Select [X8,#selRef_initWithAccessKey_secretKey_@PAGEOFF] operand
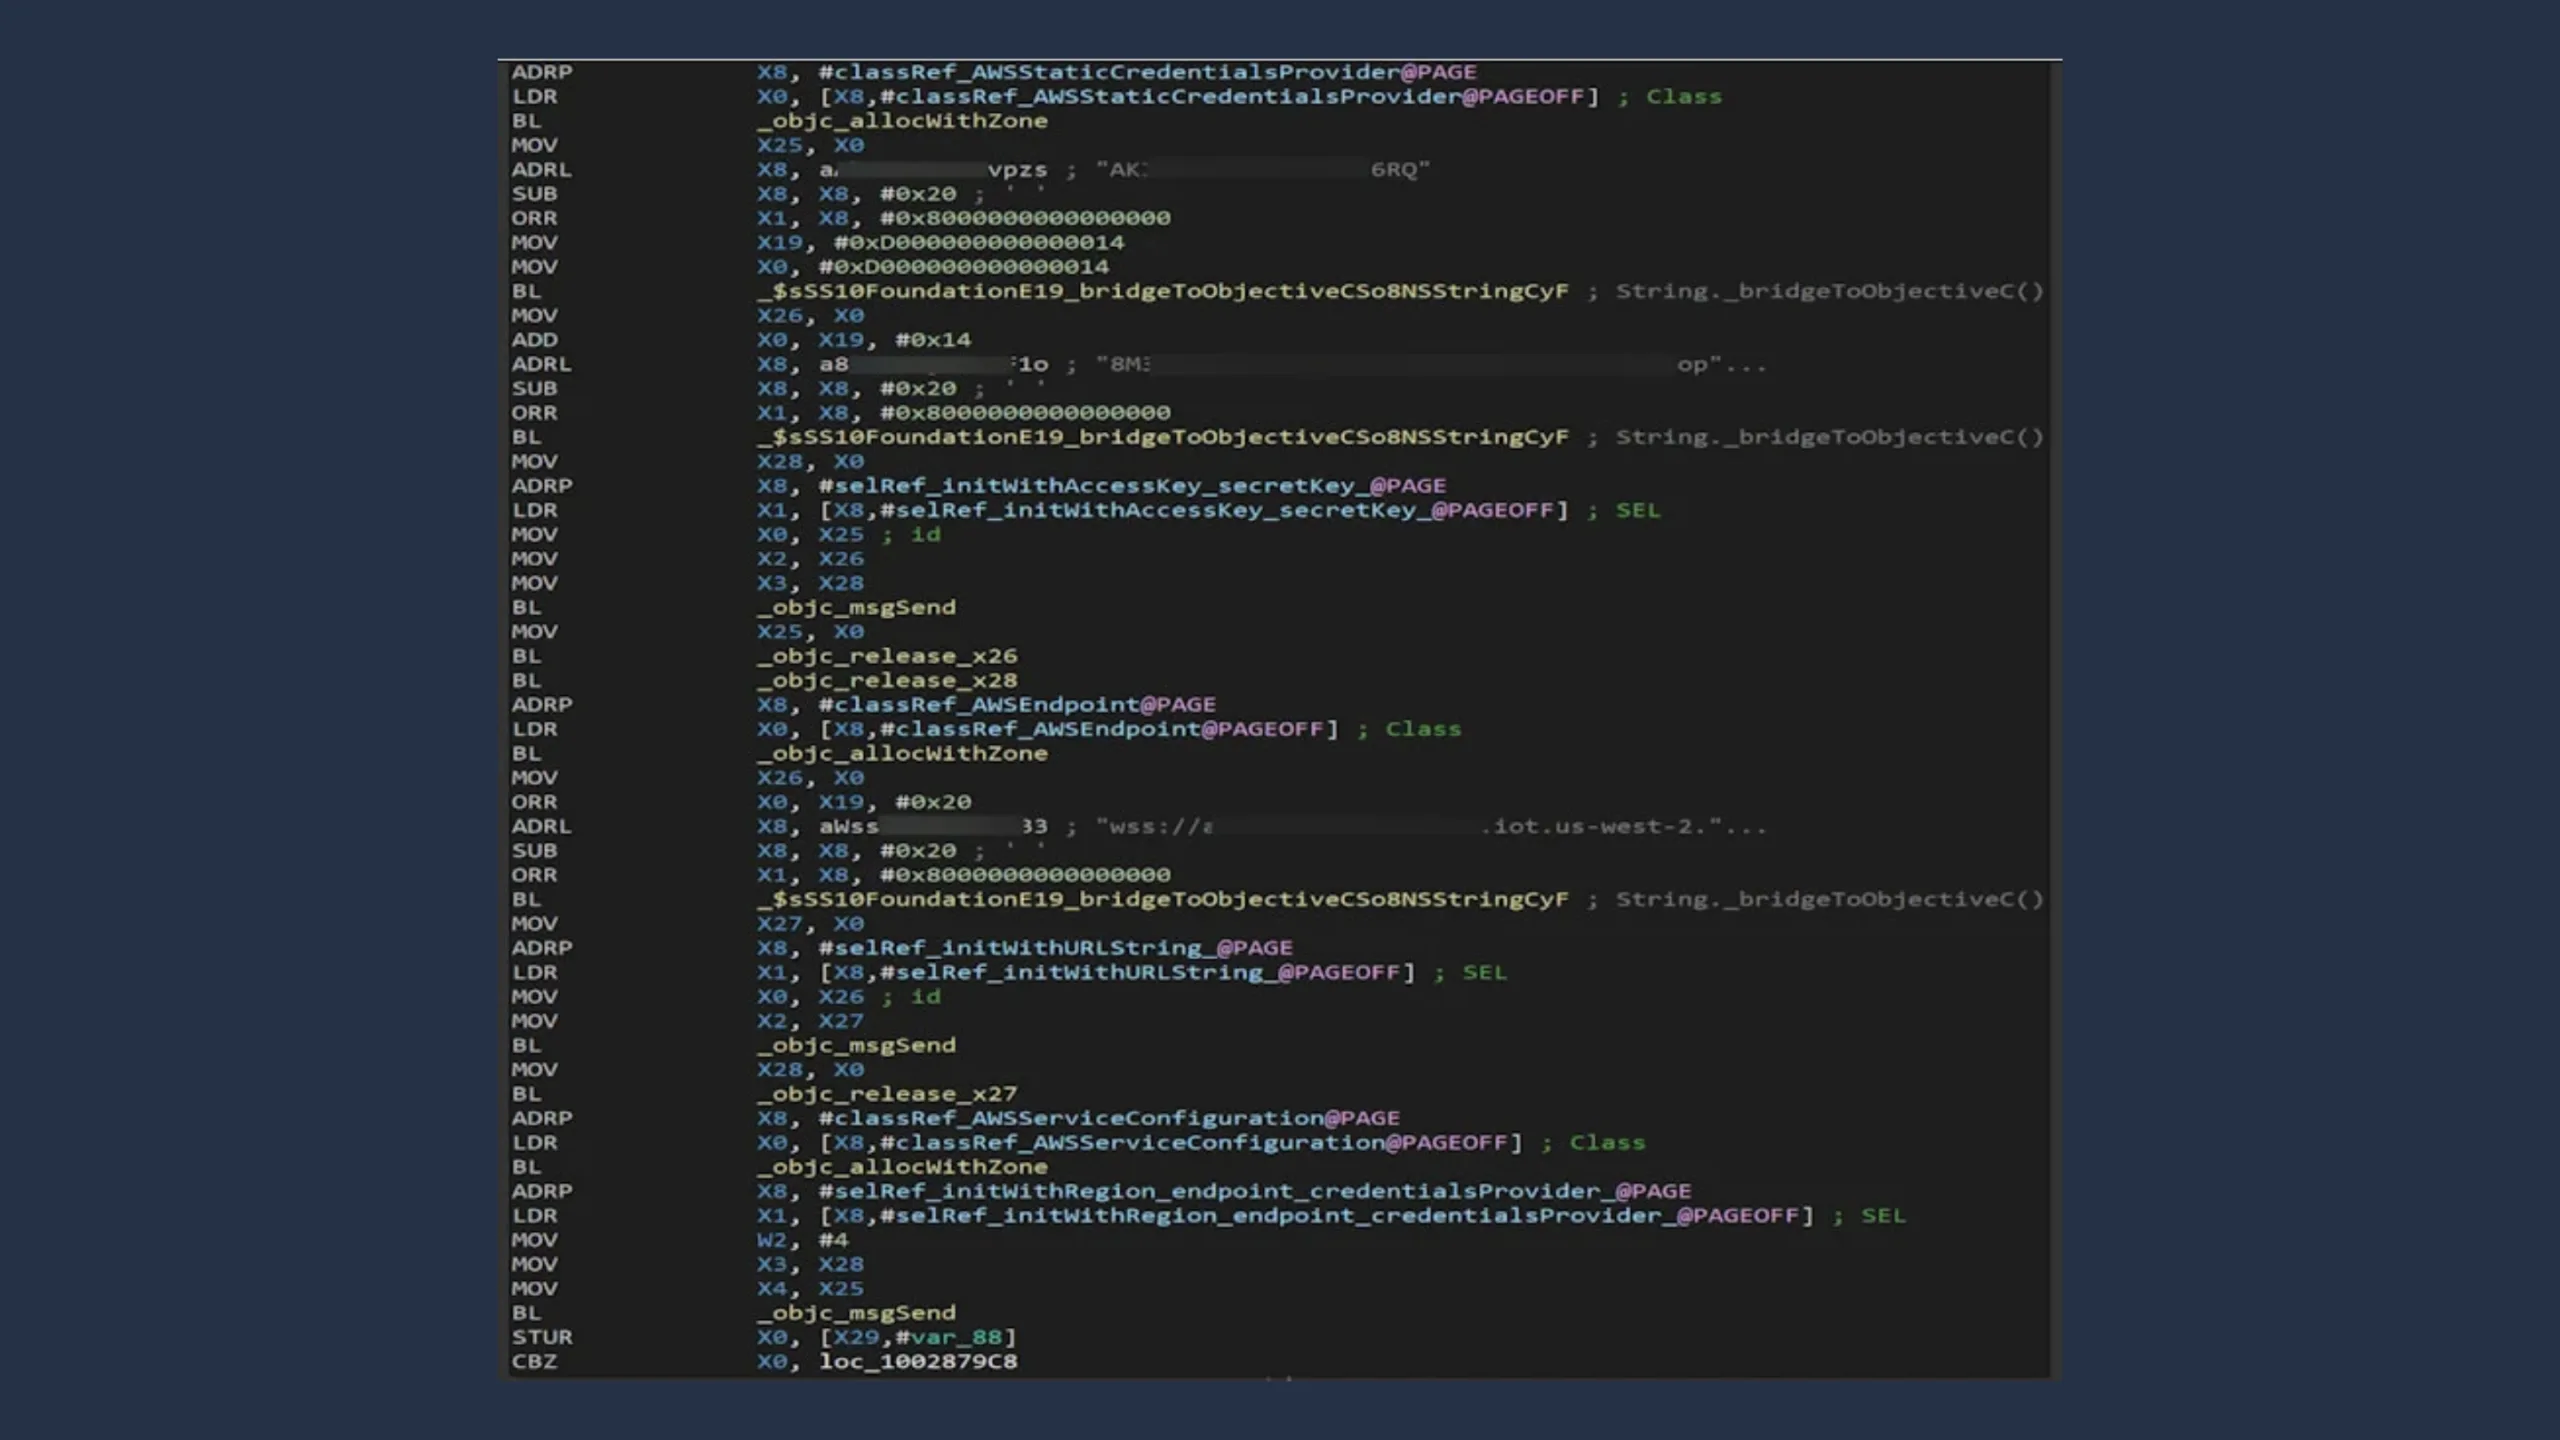The image size is (2560, 1440). click(1194, 510)
